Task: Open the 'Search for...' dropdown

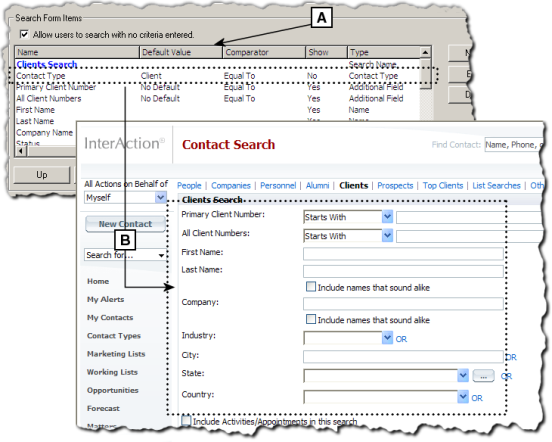Action: 161,255
